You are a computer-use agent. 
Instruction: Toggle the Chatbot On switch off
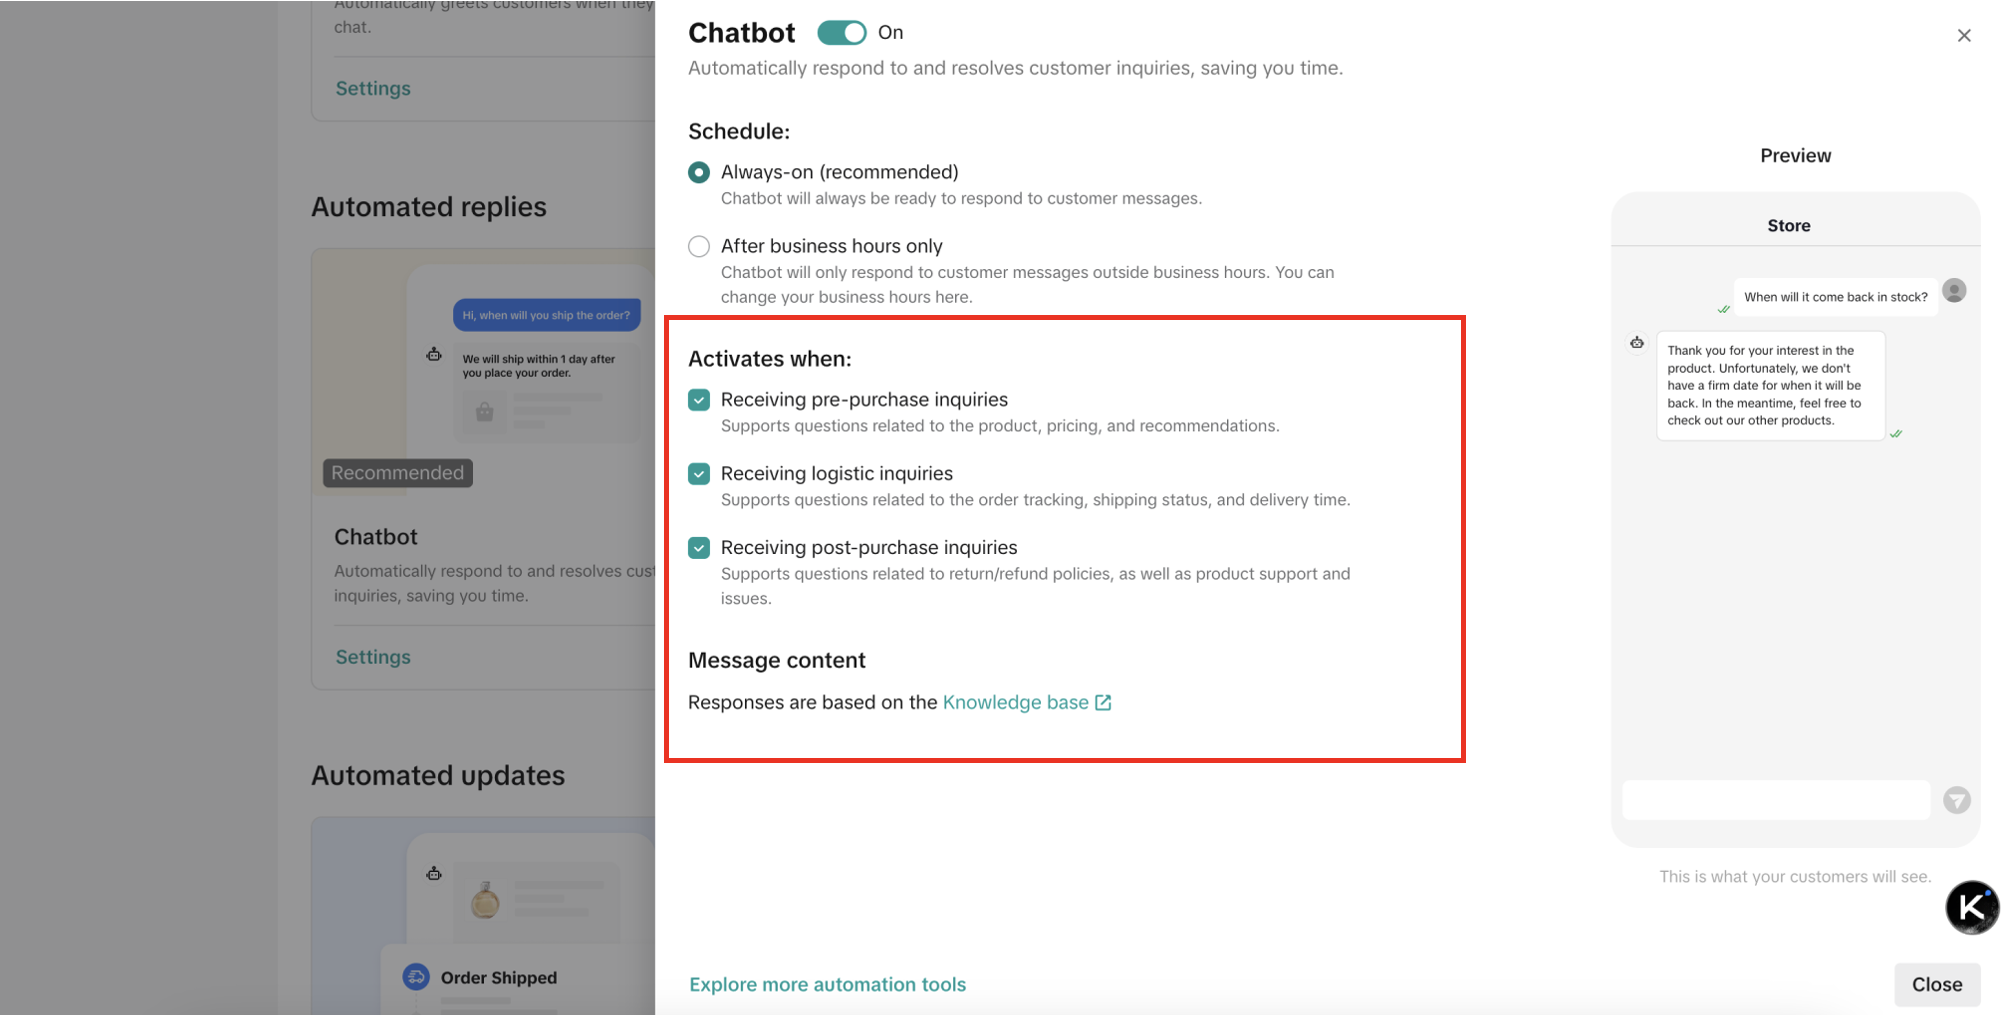tap(841, 33)
